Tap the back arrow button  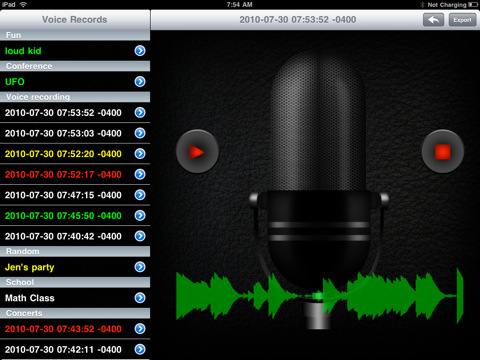point(433,20)
